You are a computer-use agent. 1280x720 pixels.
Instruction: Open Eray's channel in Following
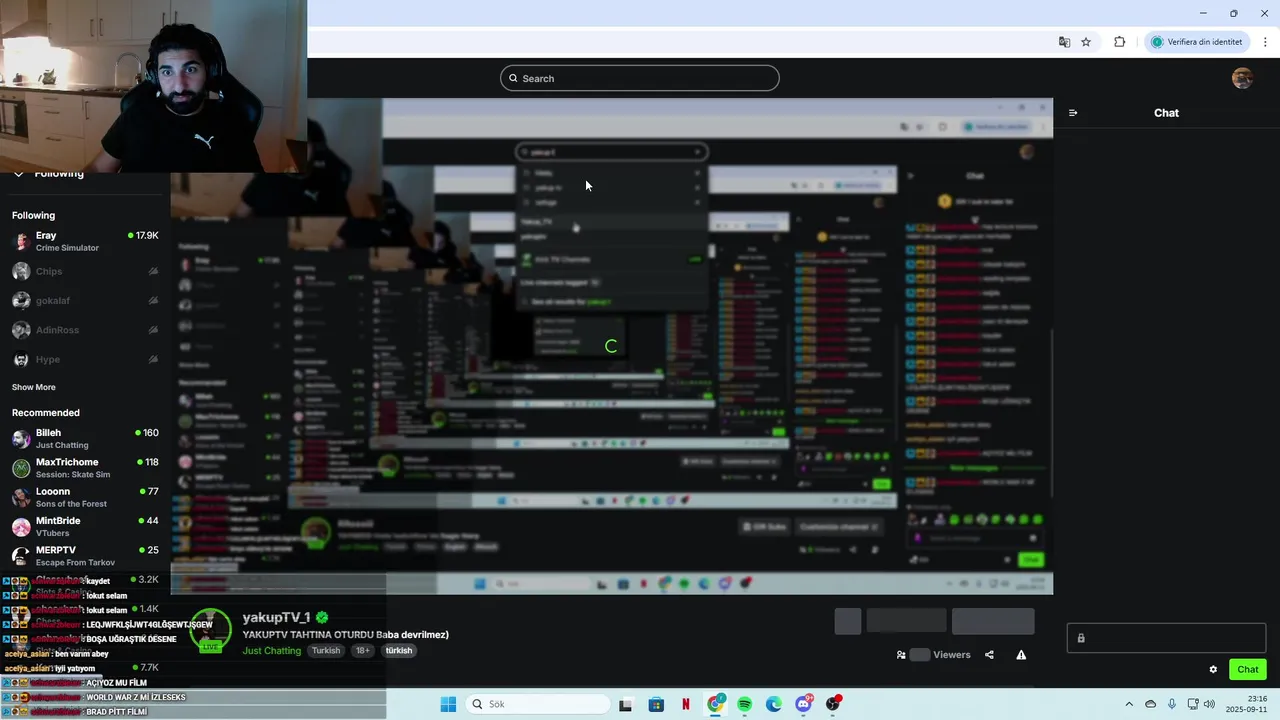85,241
